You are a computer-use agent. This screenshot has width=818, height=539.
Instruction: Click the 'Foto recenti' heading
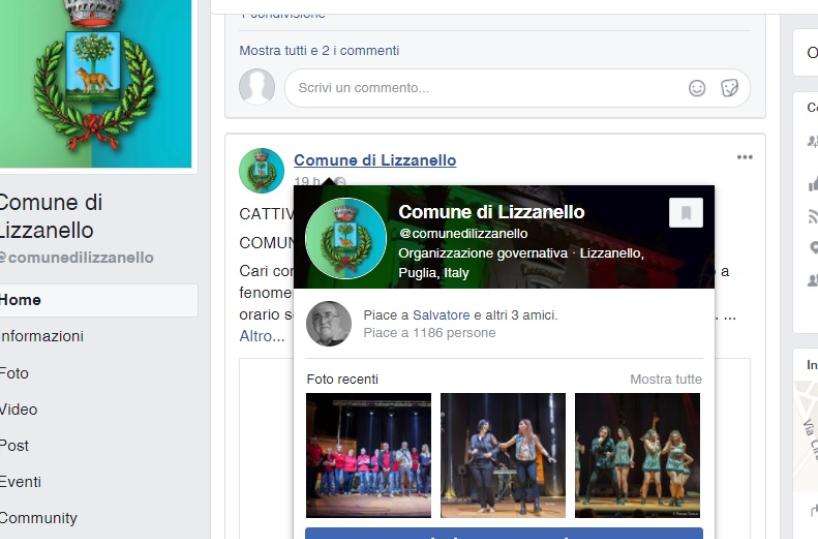coord(342,379)
